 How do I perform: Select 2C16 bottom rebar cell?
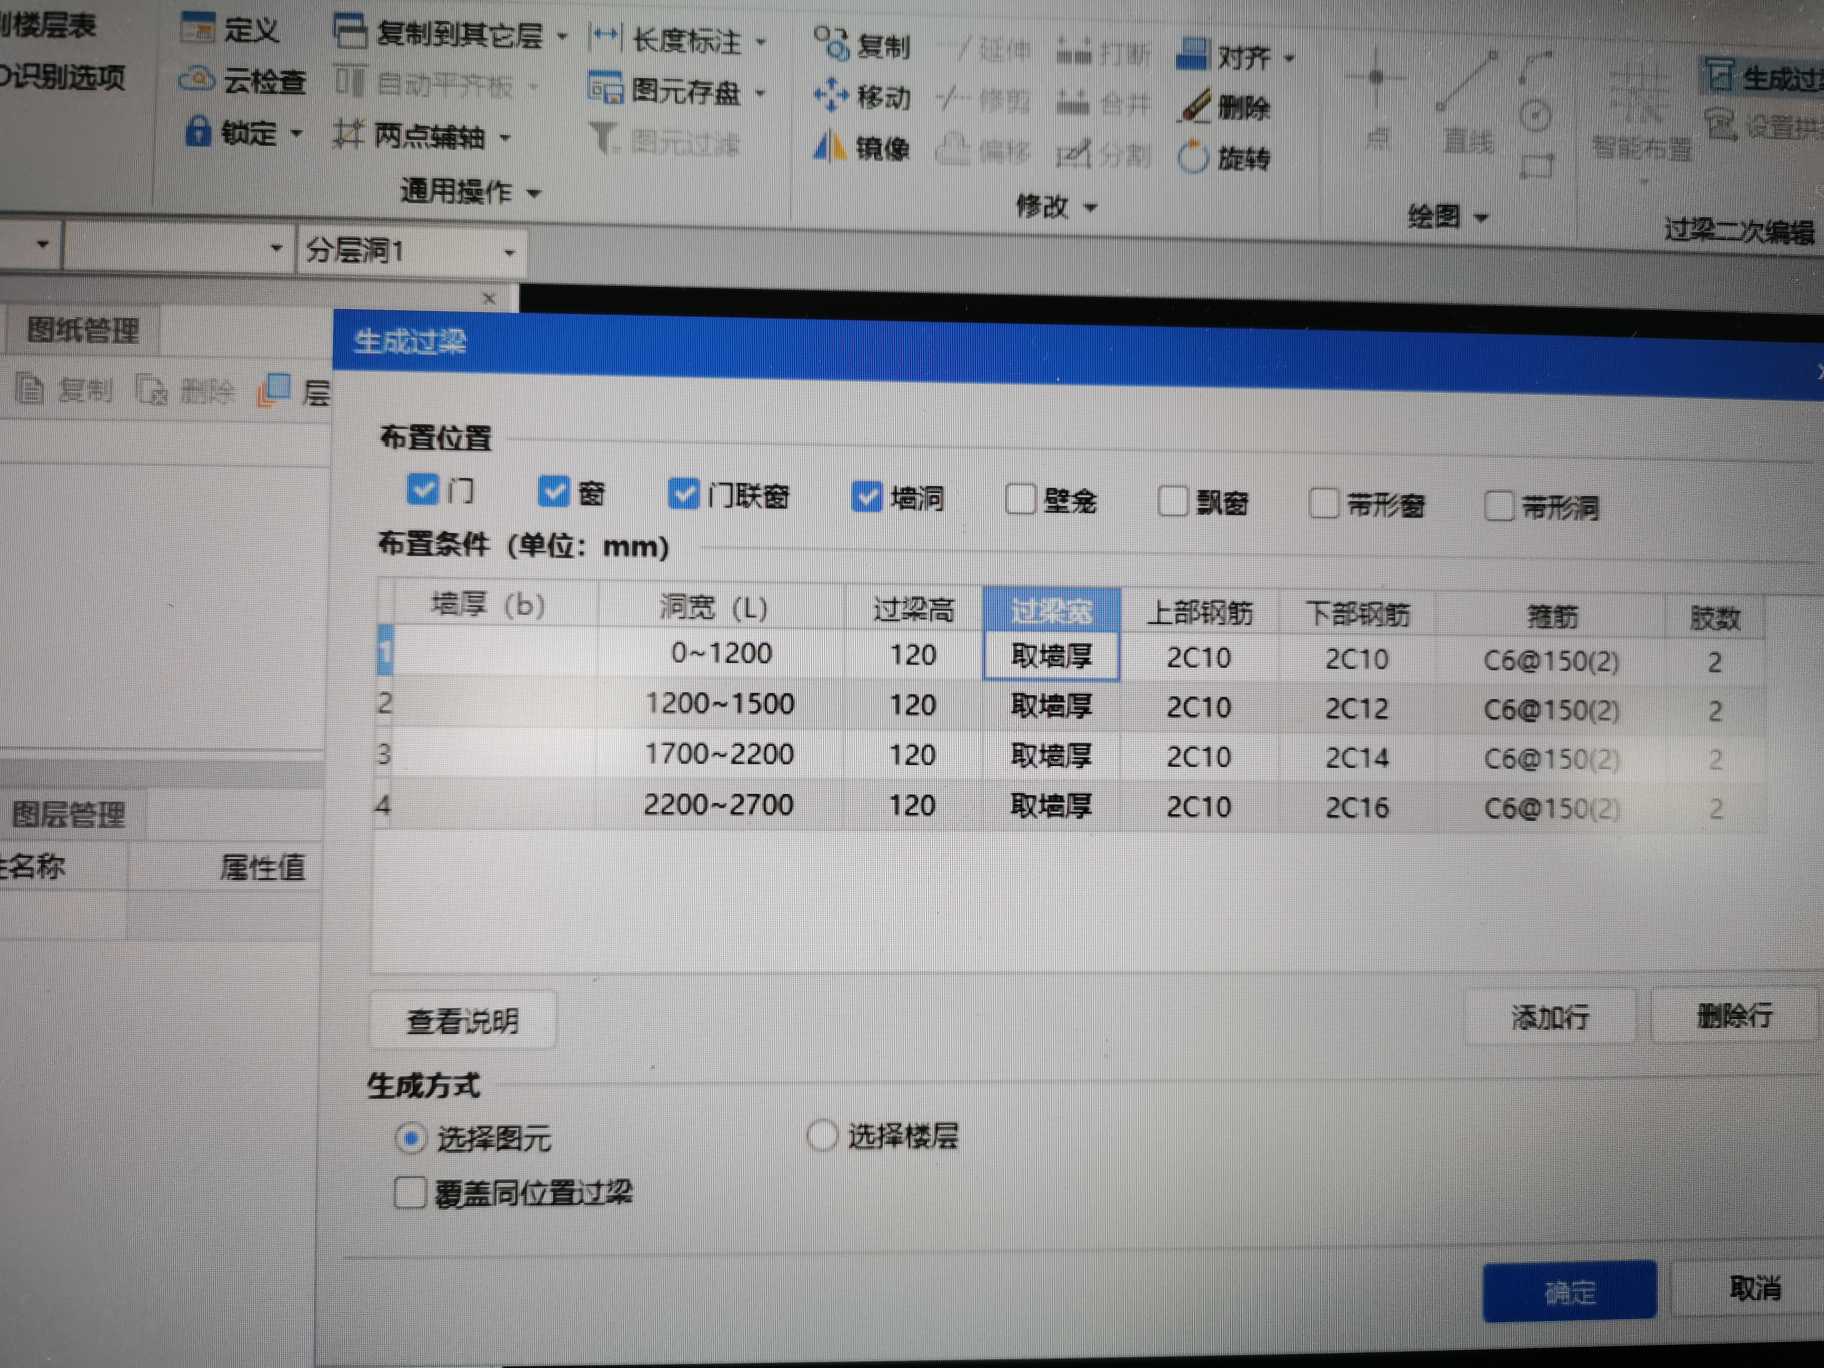point(1357,808)
